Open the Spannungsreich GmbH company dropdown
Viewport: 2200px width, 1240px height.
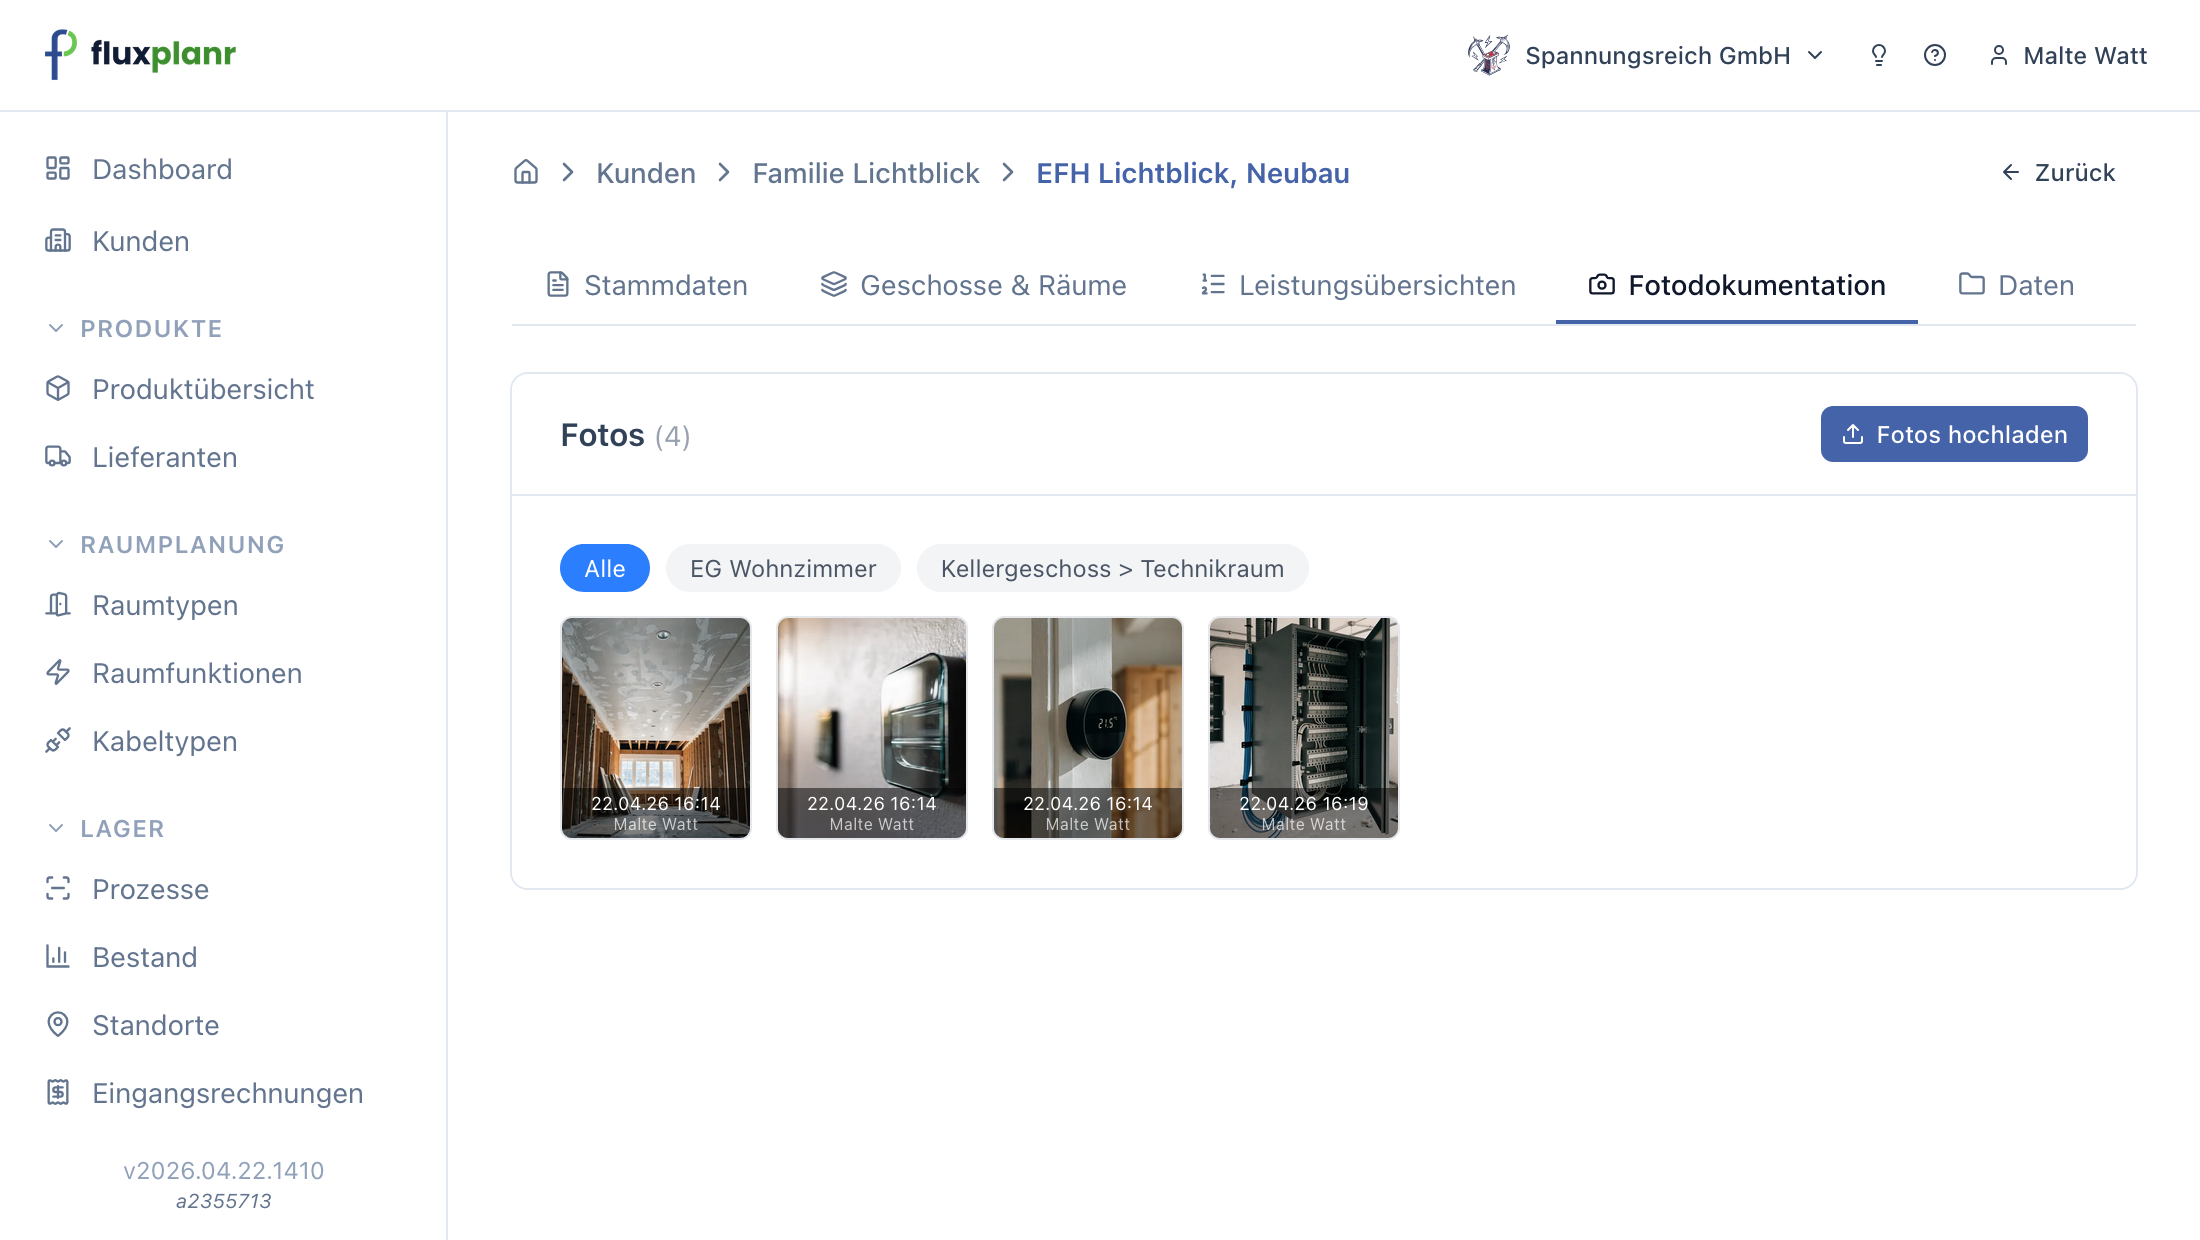click(1646, 55)
